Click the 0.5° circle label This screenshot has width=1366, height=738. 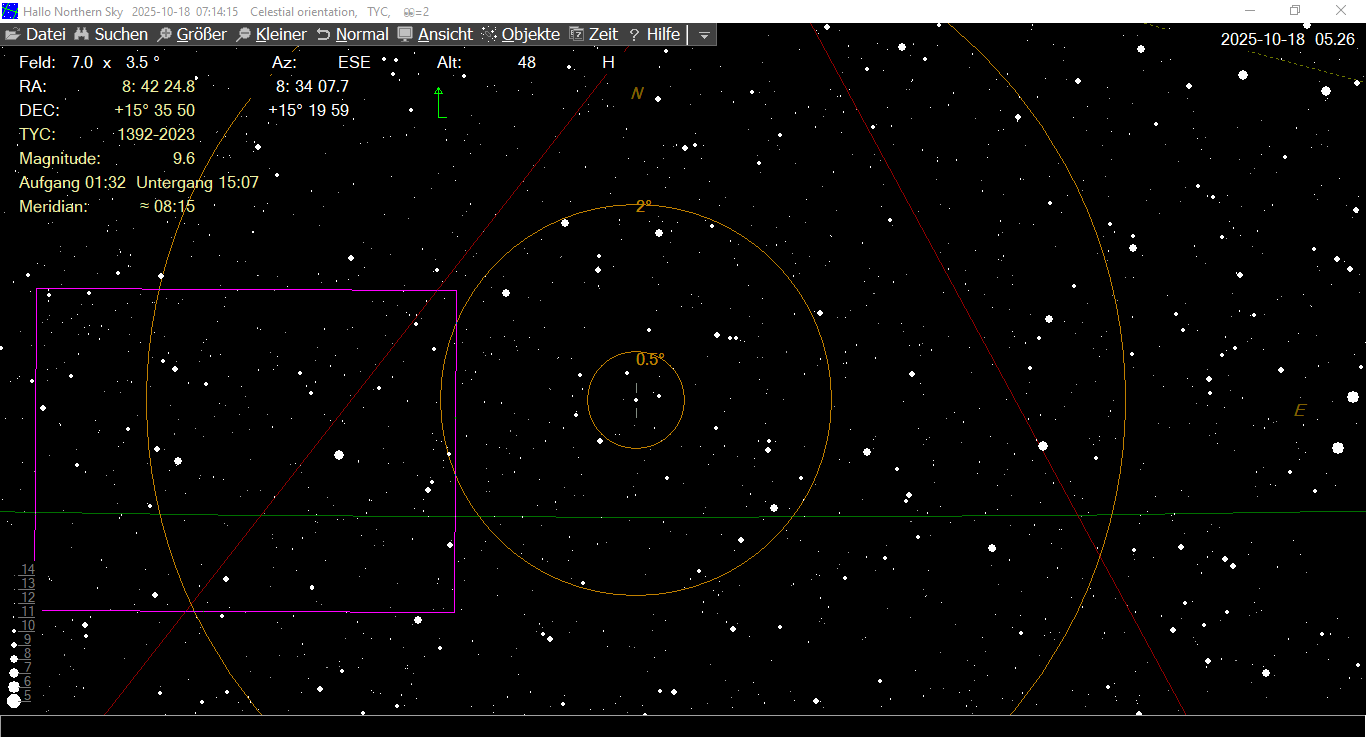click(650, 359)
